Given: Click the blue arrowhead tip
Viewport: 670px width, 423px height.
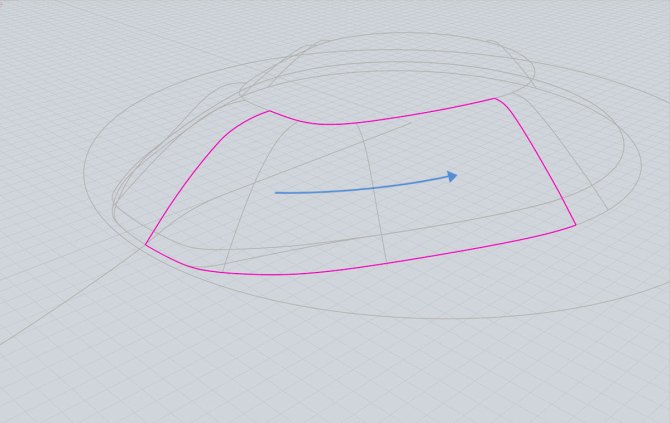Looking at the screenshot, I should (x=456, y=176).
